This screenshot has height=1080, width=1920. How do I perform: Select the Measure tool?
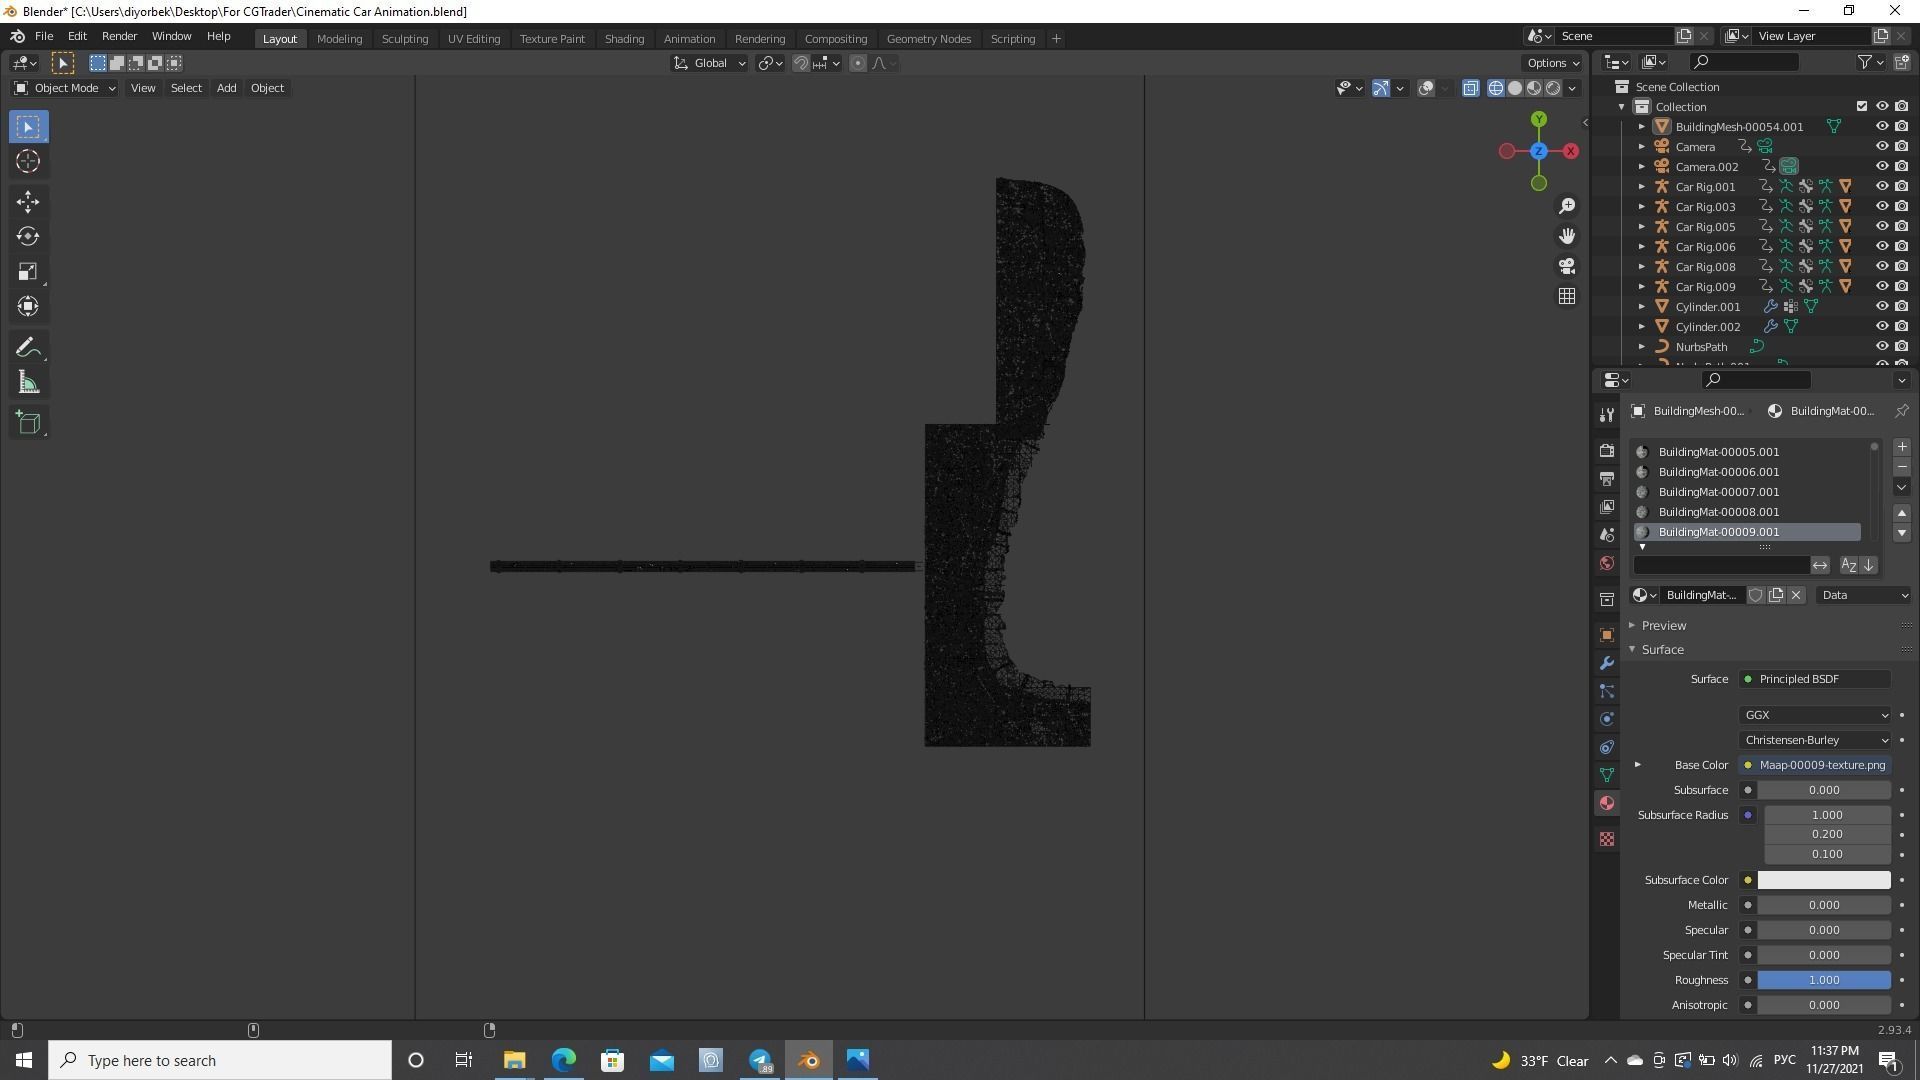pyautogui.click(x=28, y=383)
